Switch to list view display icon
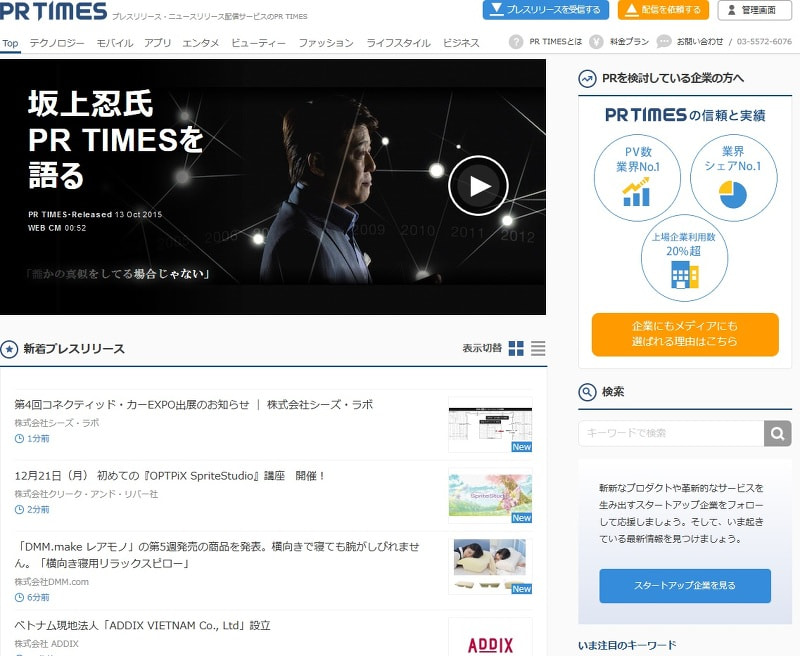 tap(538, 349)
